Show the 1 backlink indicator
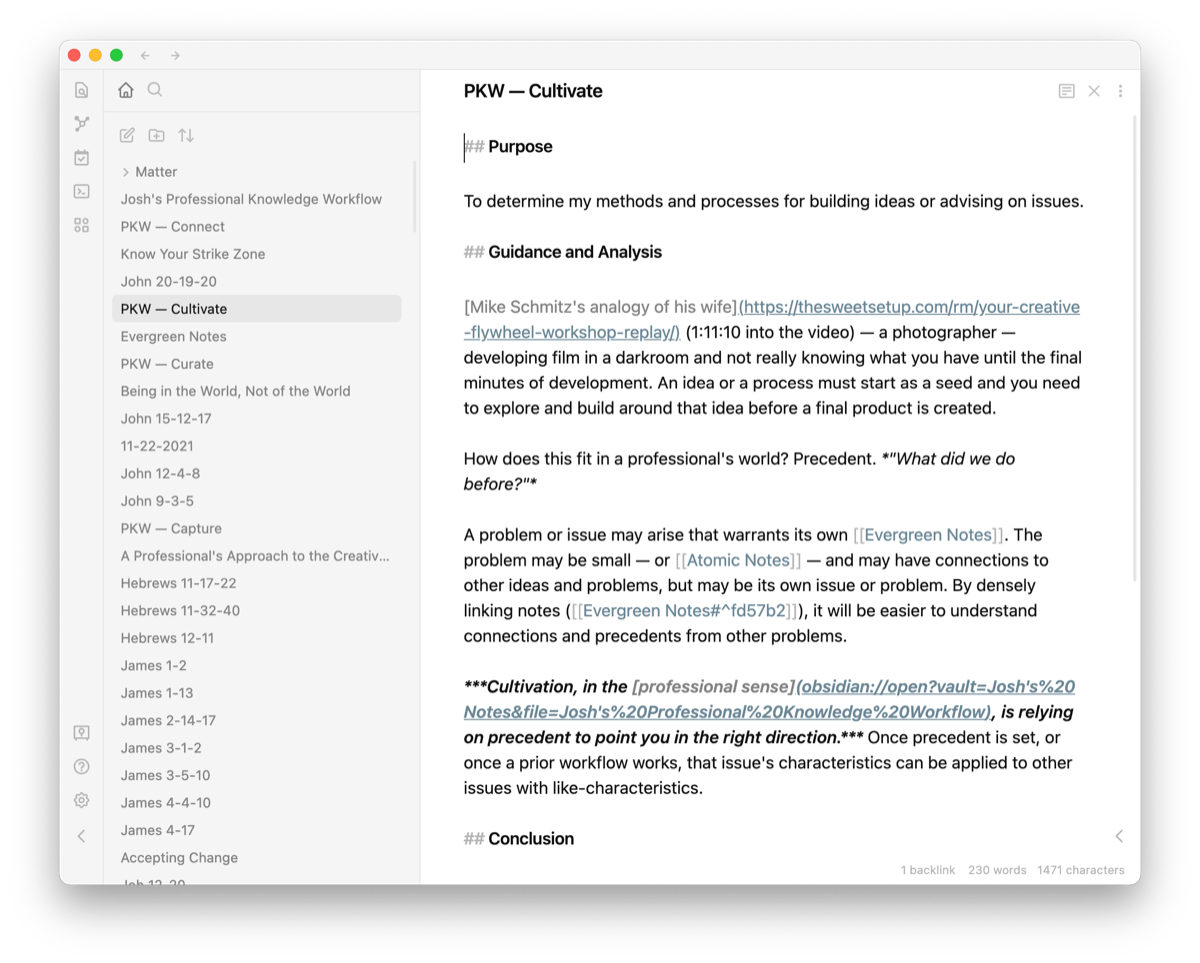 click(928, 870)
